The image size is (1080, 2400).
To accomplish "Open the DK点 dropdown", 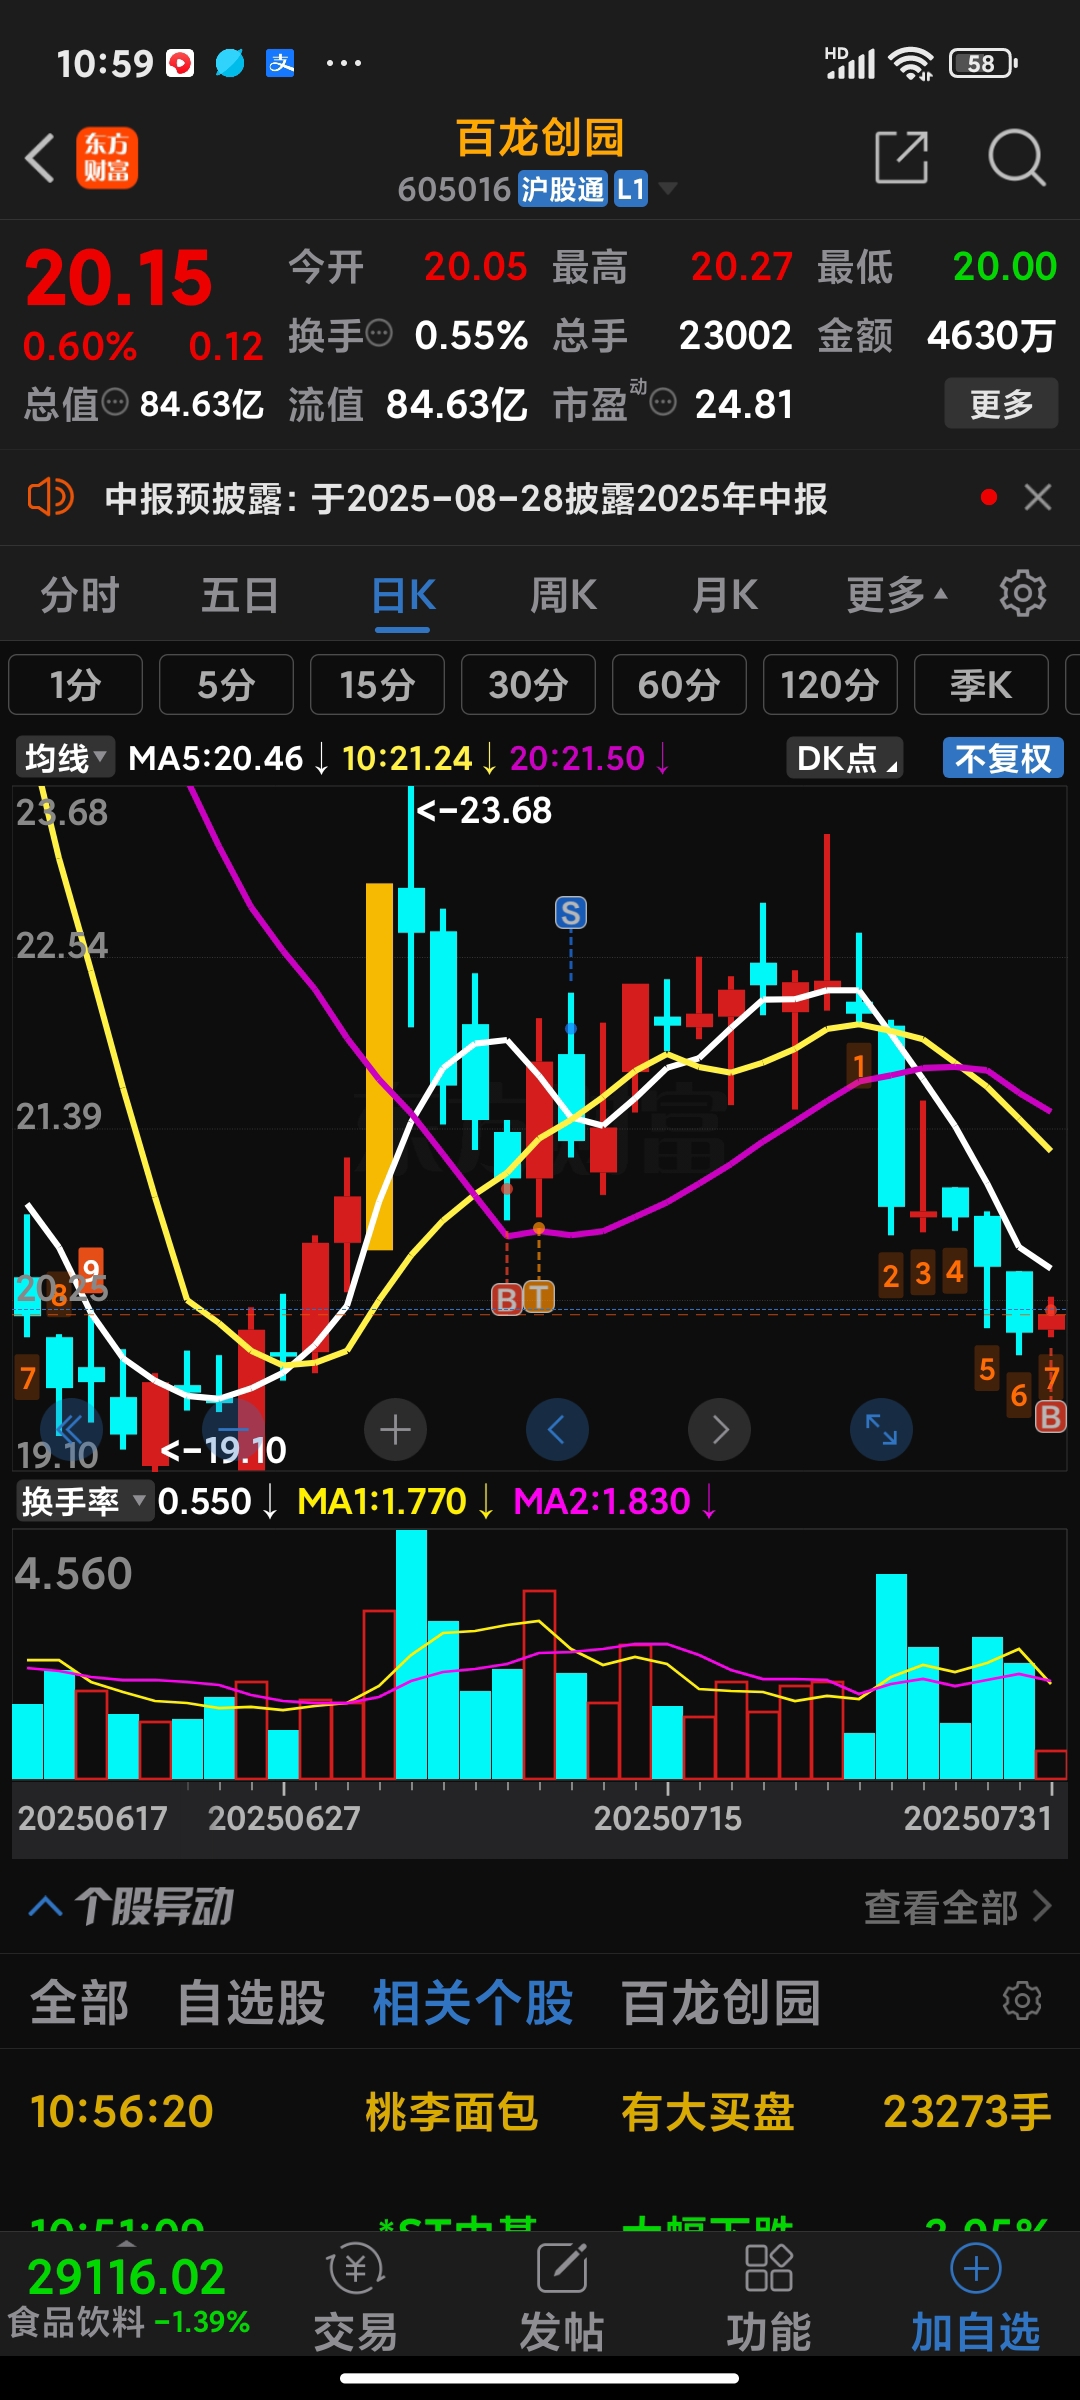I will pos(845,758).
